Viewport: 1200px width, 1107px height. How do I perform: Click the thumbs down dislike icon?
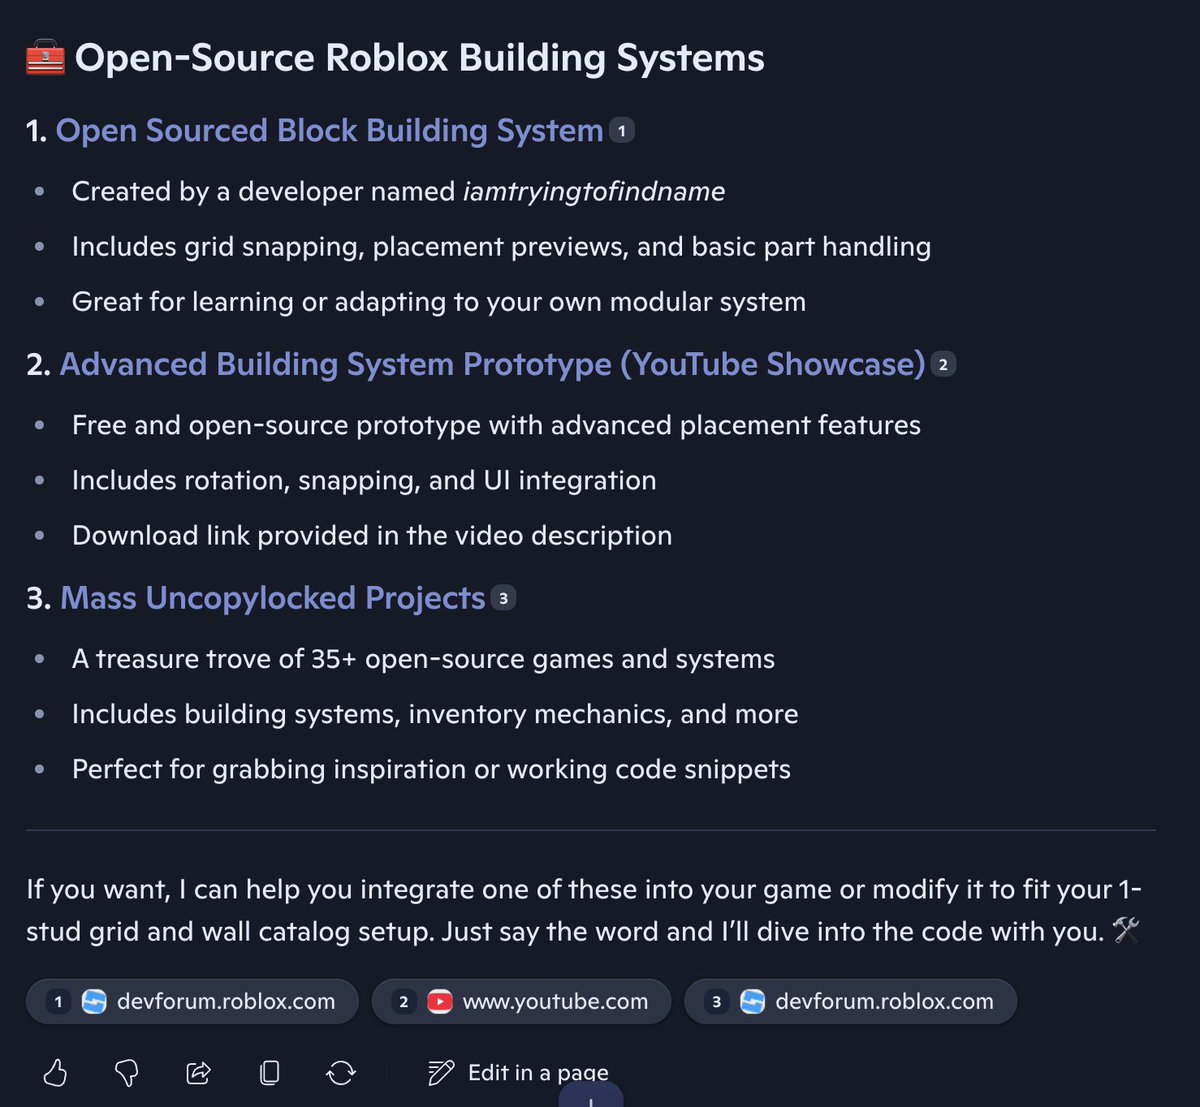[127, 1073]
